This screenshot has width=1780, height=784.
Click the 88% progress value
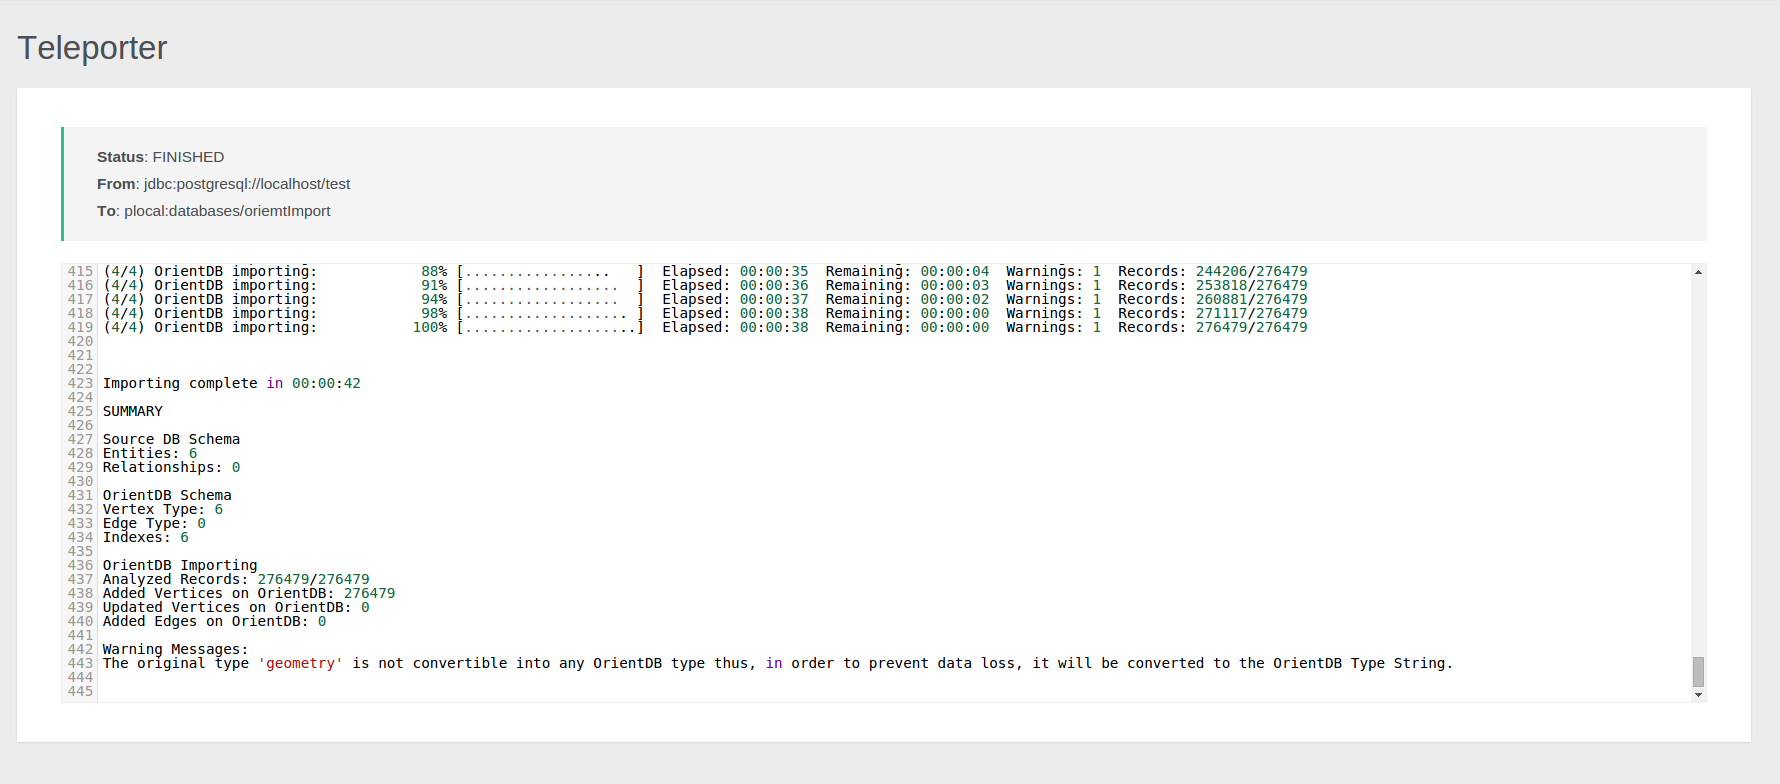pos(434,271)
